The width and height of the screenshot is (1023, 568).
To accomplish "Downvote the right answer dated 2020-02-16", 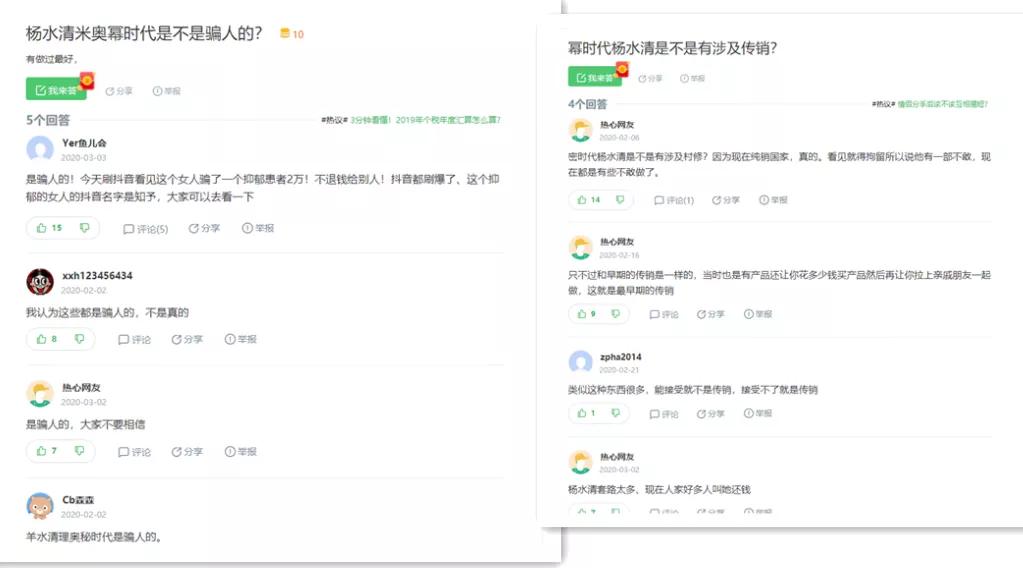I will point(616,314).
